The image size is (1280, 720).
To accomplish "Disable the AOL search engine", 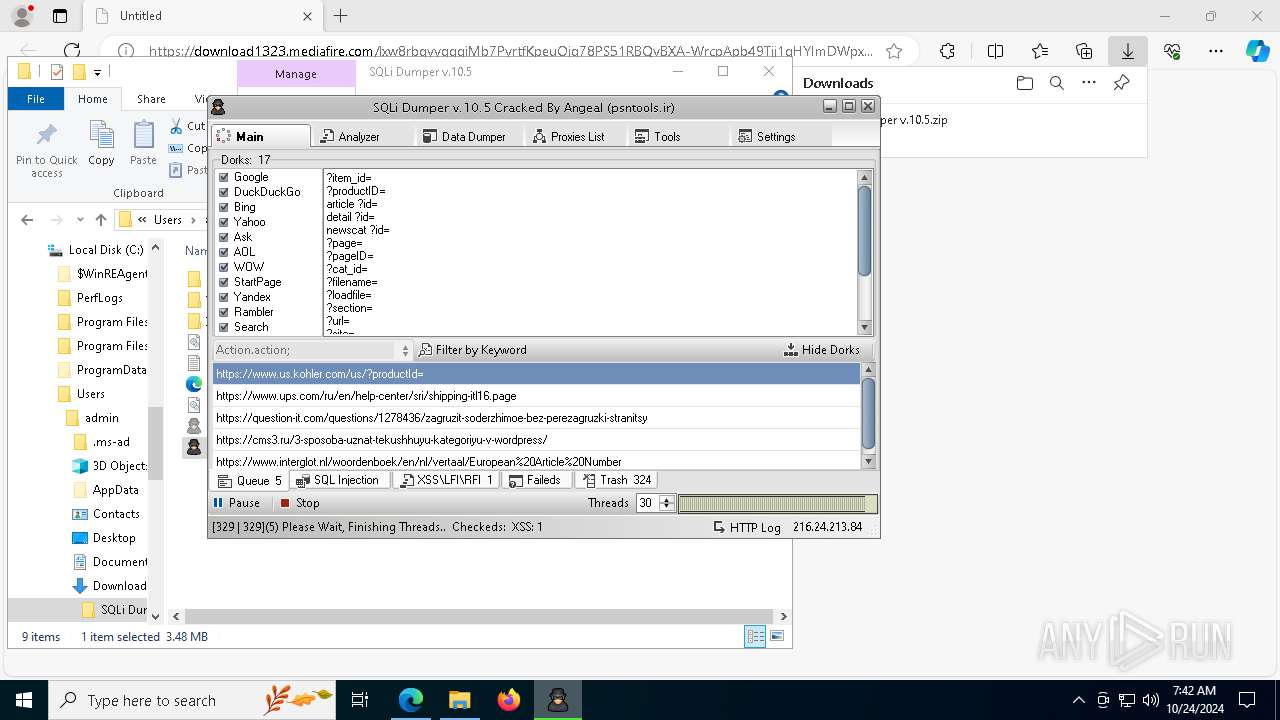I will [224, 252].
